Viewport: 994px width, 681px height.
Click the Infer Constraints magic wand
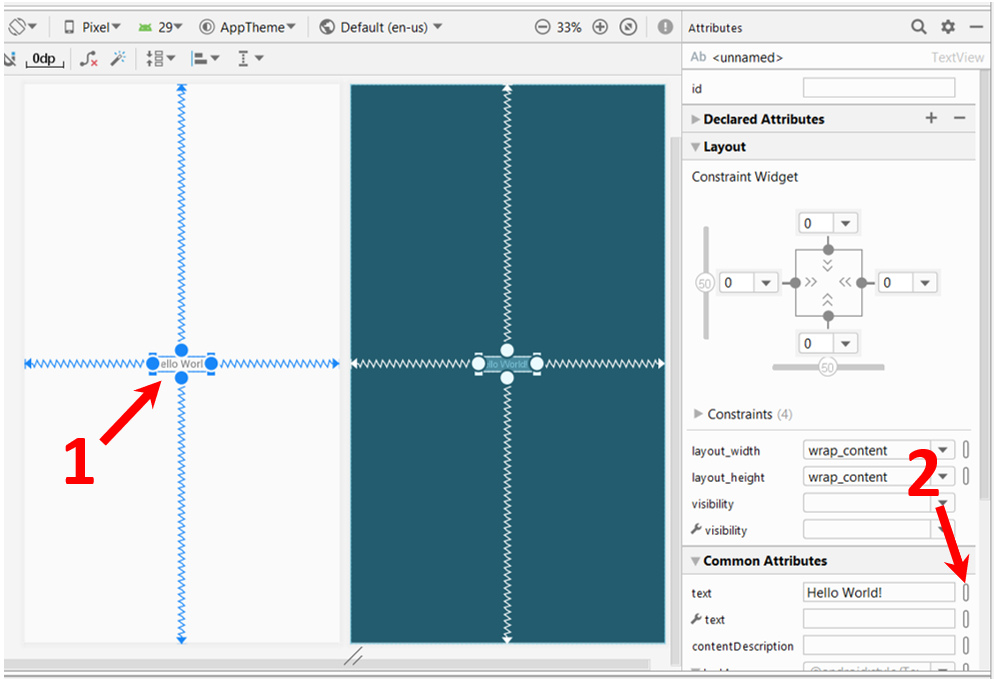[x=118, y=59]
